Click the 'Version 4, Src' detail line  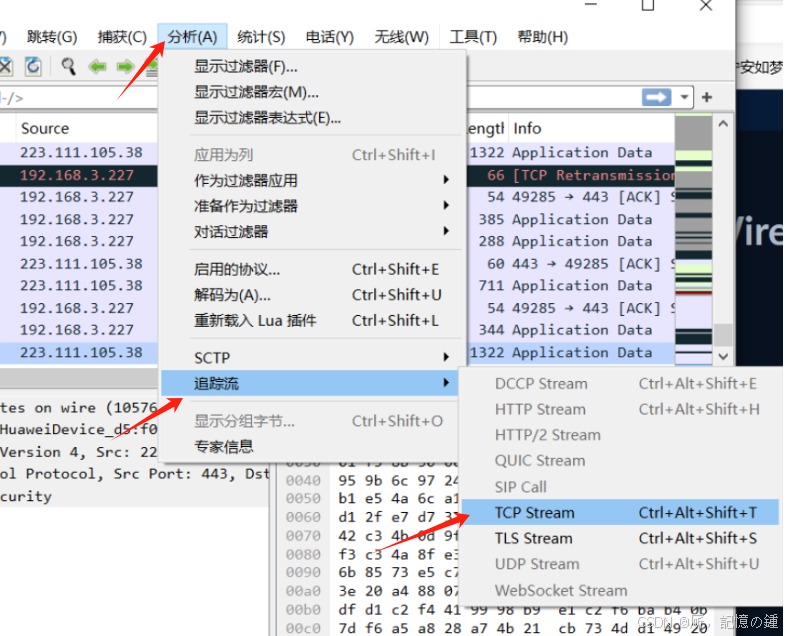[x=79, y=452]
